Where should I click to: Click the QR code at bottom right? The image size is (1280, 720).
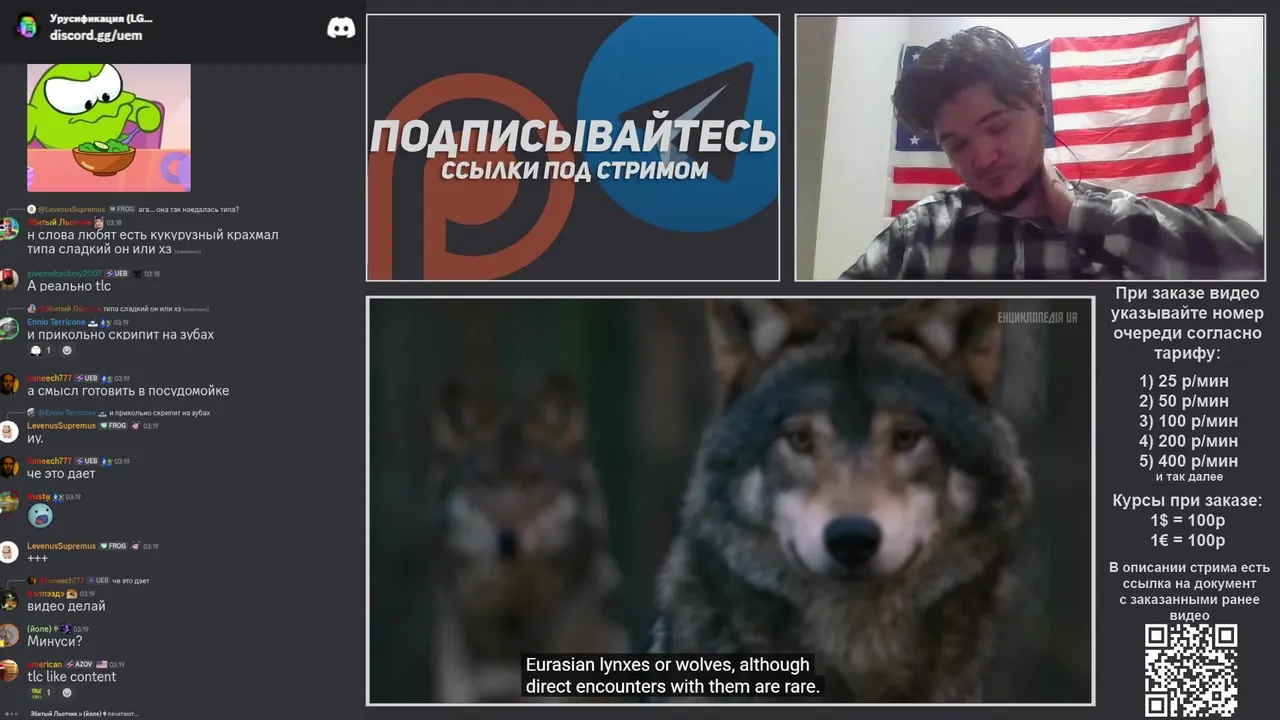click(x=1190, y=671)
